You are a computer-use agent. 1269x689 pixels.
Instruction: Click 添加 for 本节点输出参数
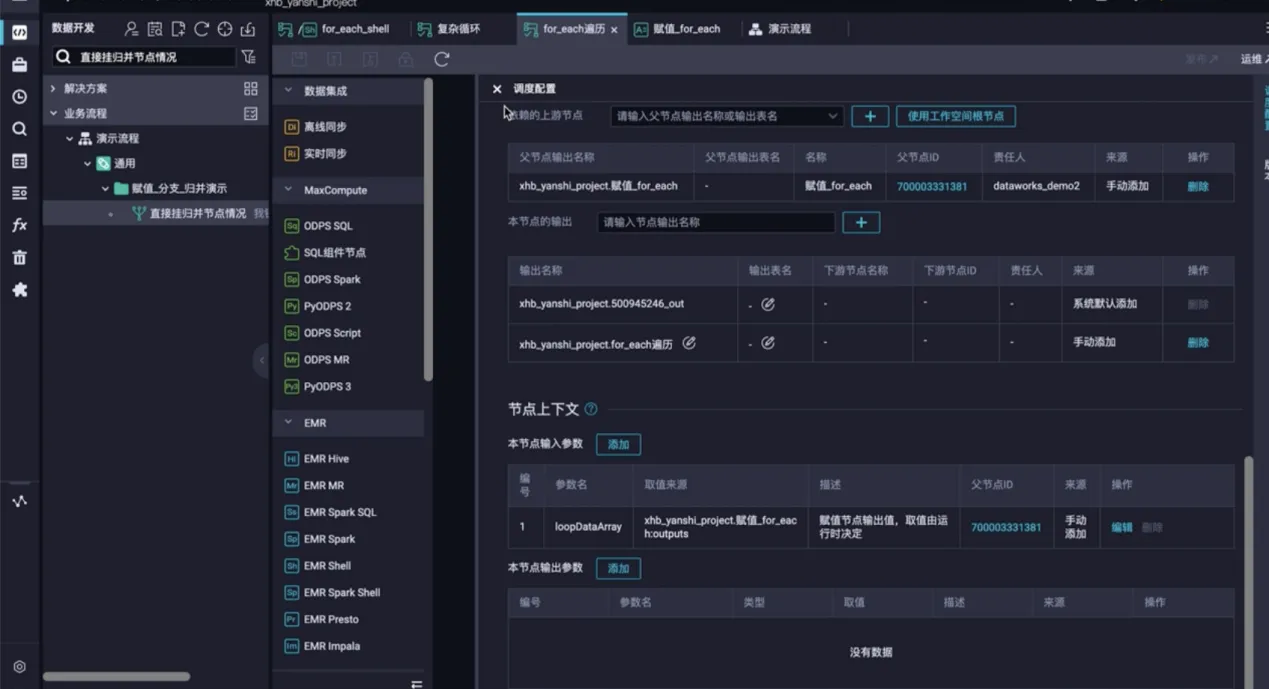pyautogui.click(x=618, y=568)
